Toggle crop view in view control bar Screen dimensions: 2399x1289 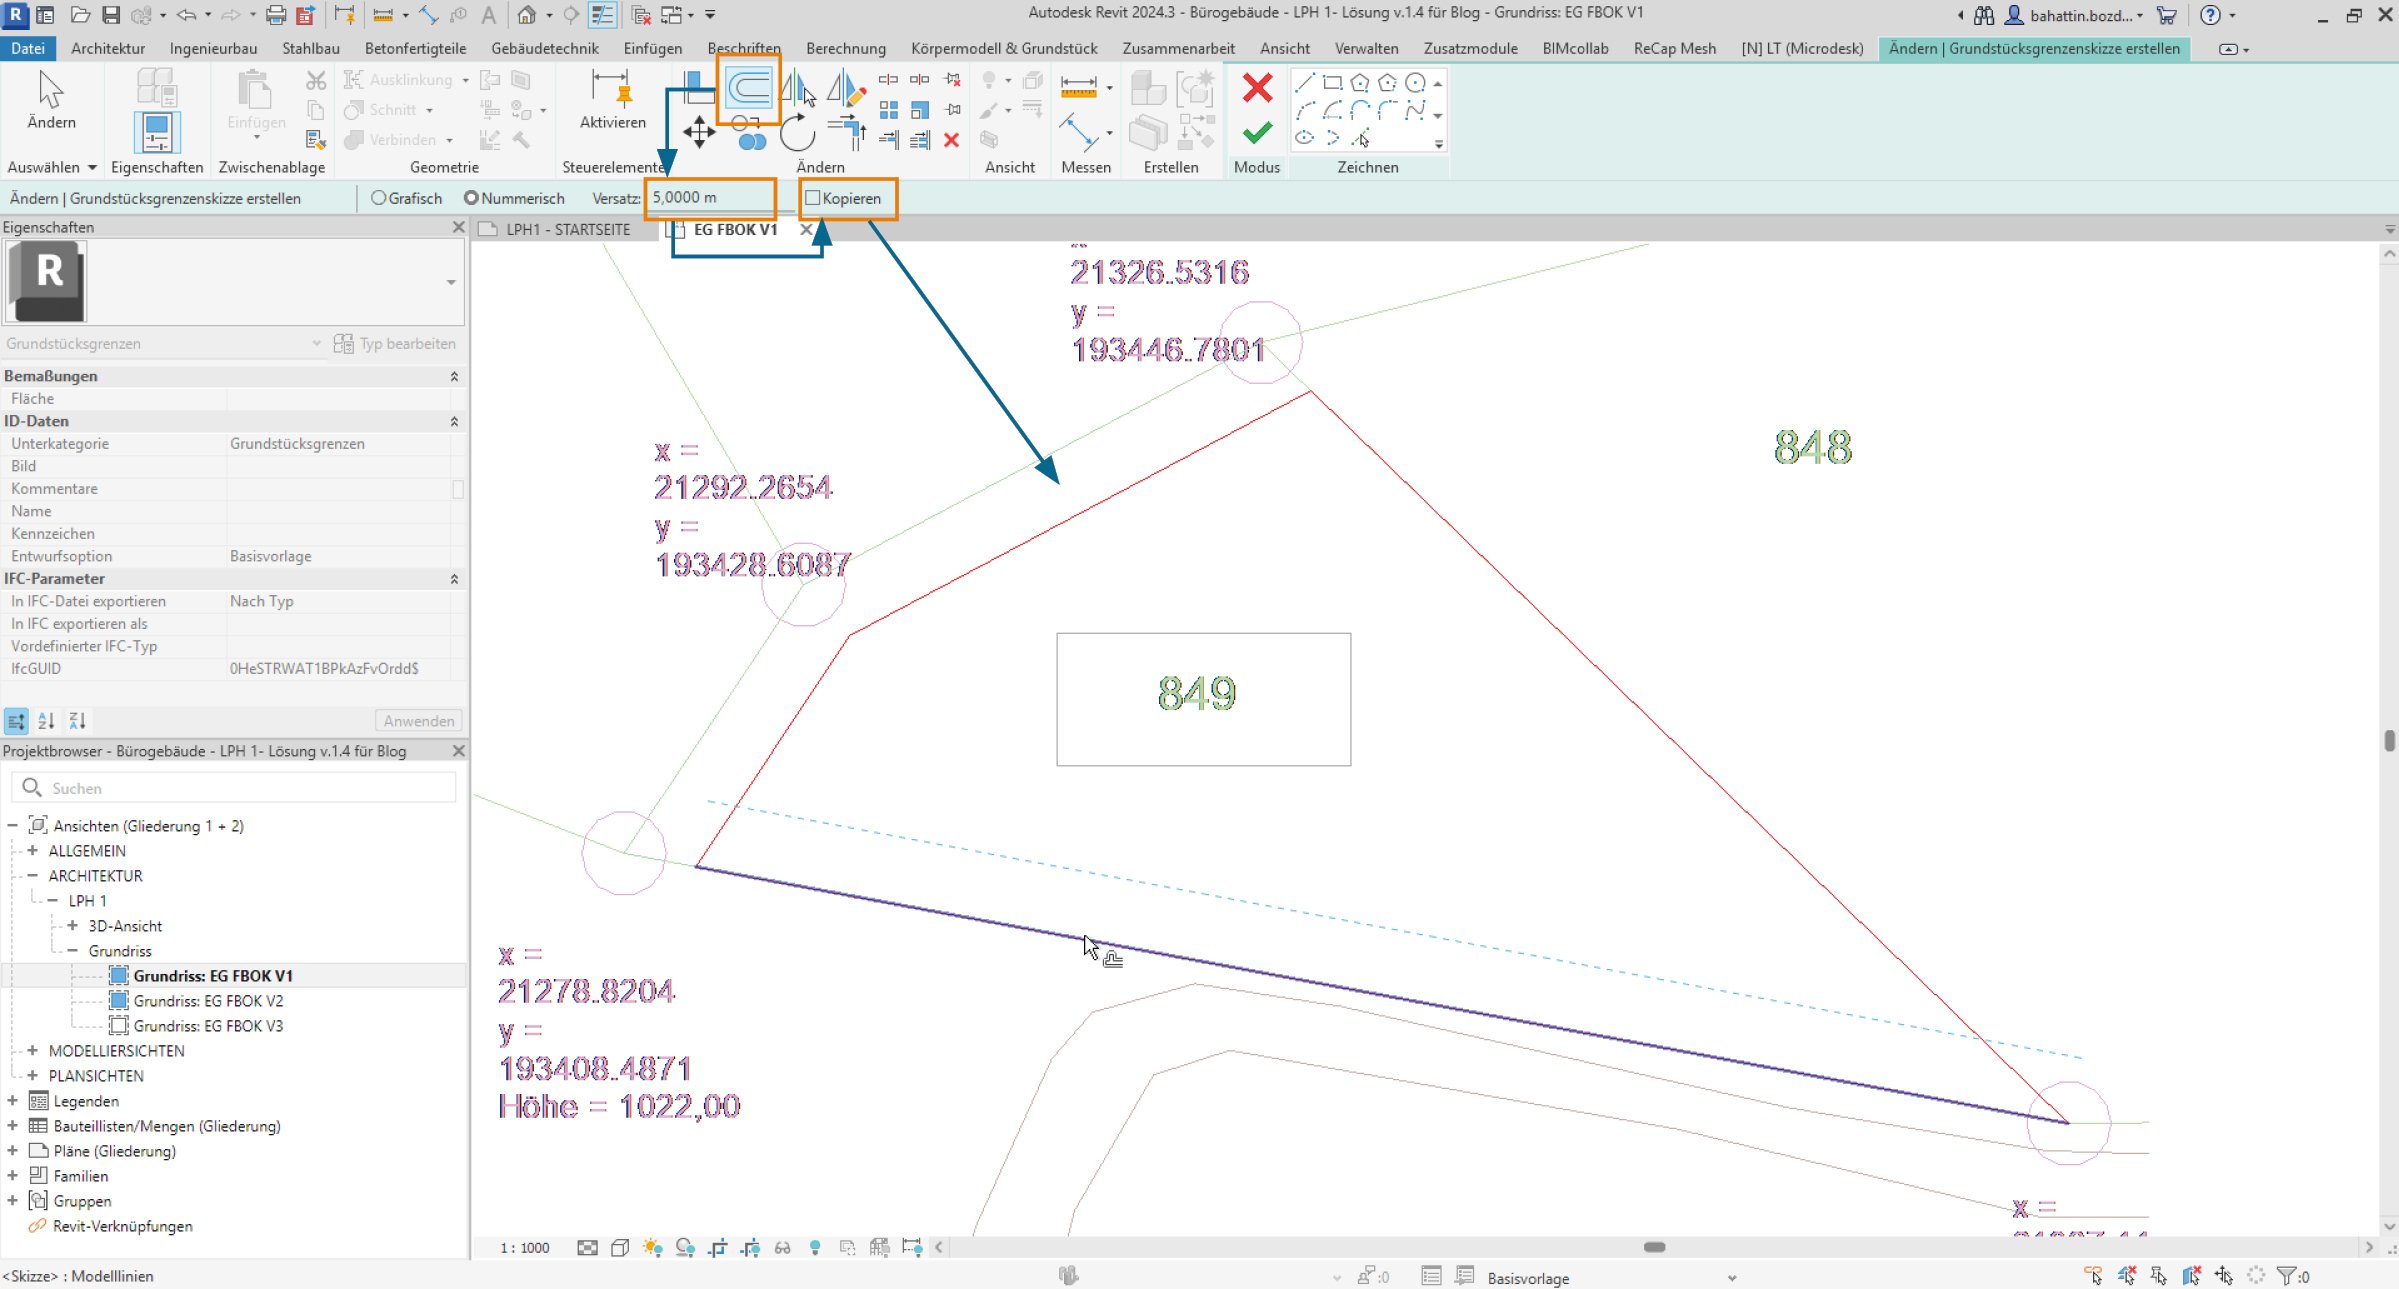click(x=718, y=1247)
